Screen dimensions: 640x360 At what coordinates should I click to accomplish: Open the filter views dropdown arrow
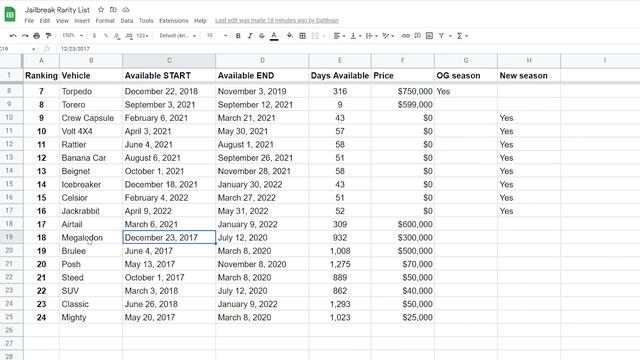[x=450, y=36]
